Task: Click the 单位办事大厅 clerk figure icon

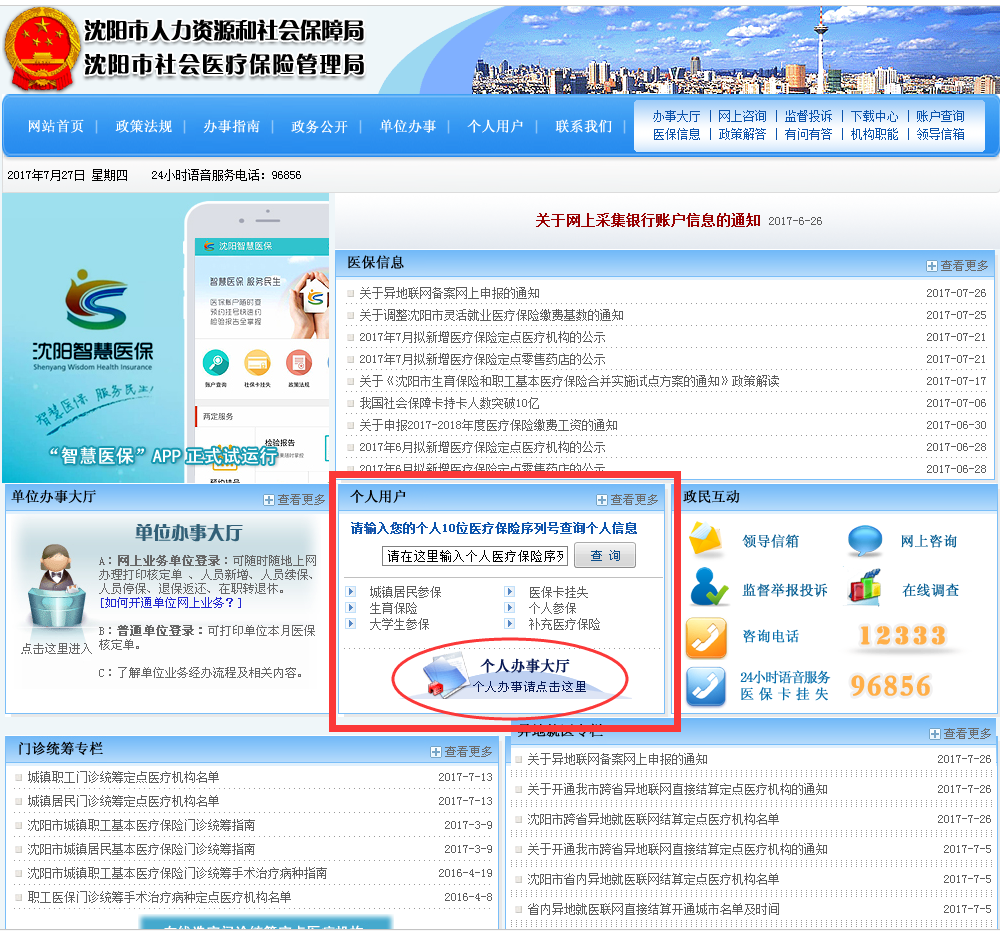Action: (53, 589)
